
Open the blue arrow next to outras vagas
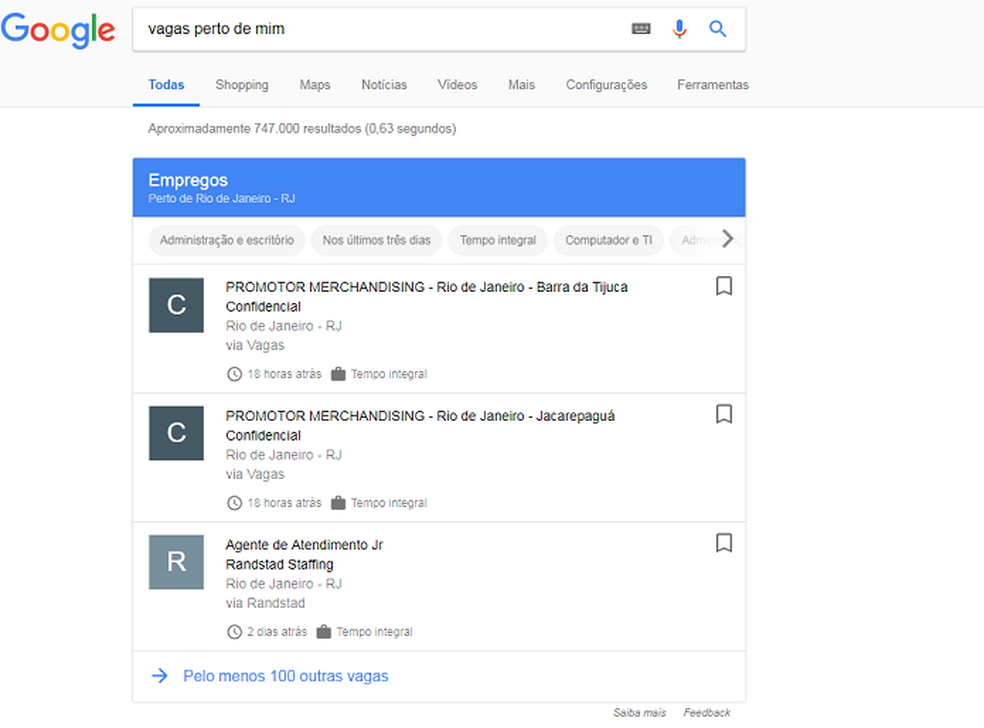(159, 676)
